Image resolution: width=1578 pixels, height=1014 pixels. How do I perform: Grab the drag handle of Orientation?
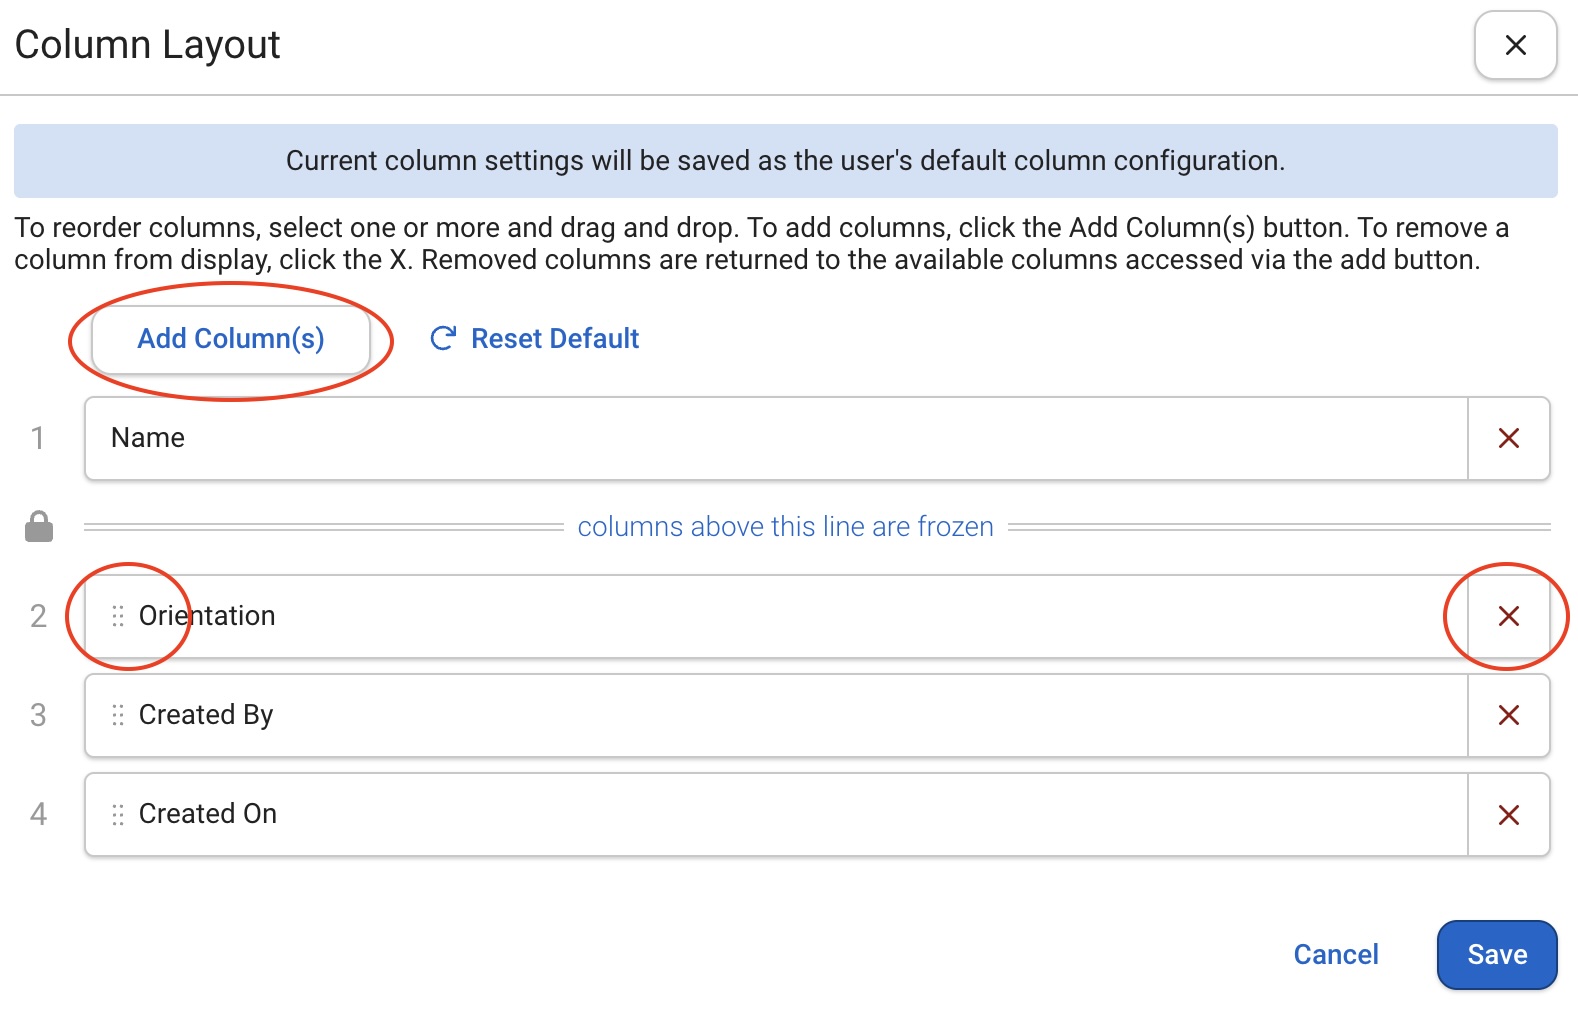[x=118, y=616]
